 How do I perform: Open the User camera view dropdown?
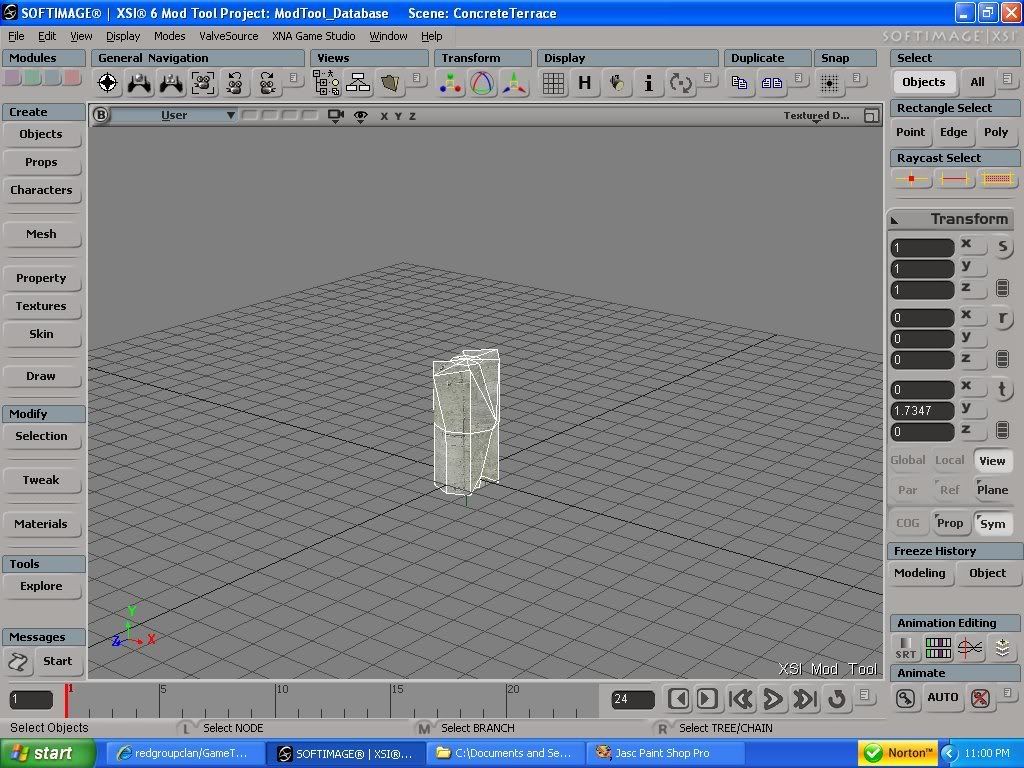(174, 116)
